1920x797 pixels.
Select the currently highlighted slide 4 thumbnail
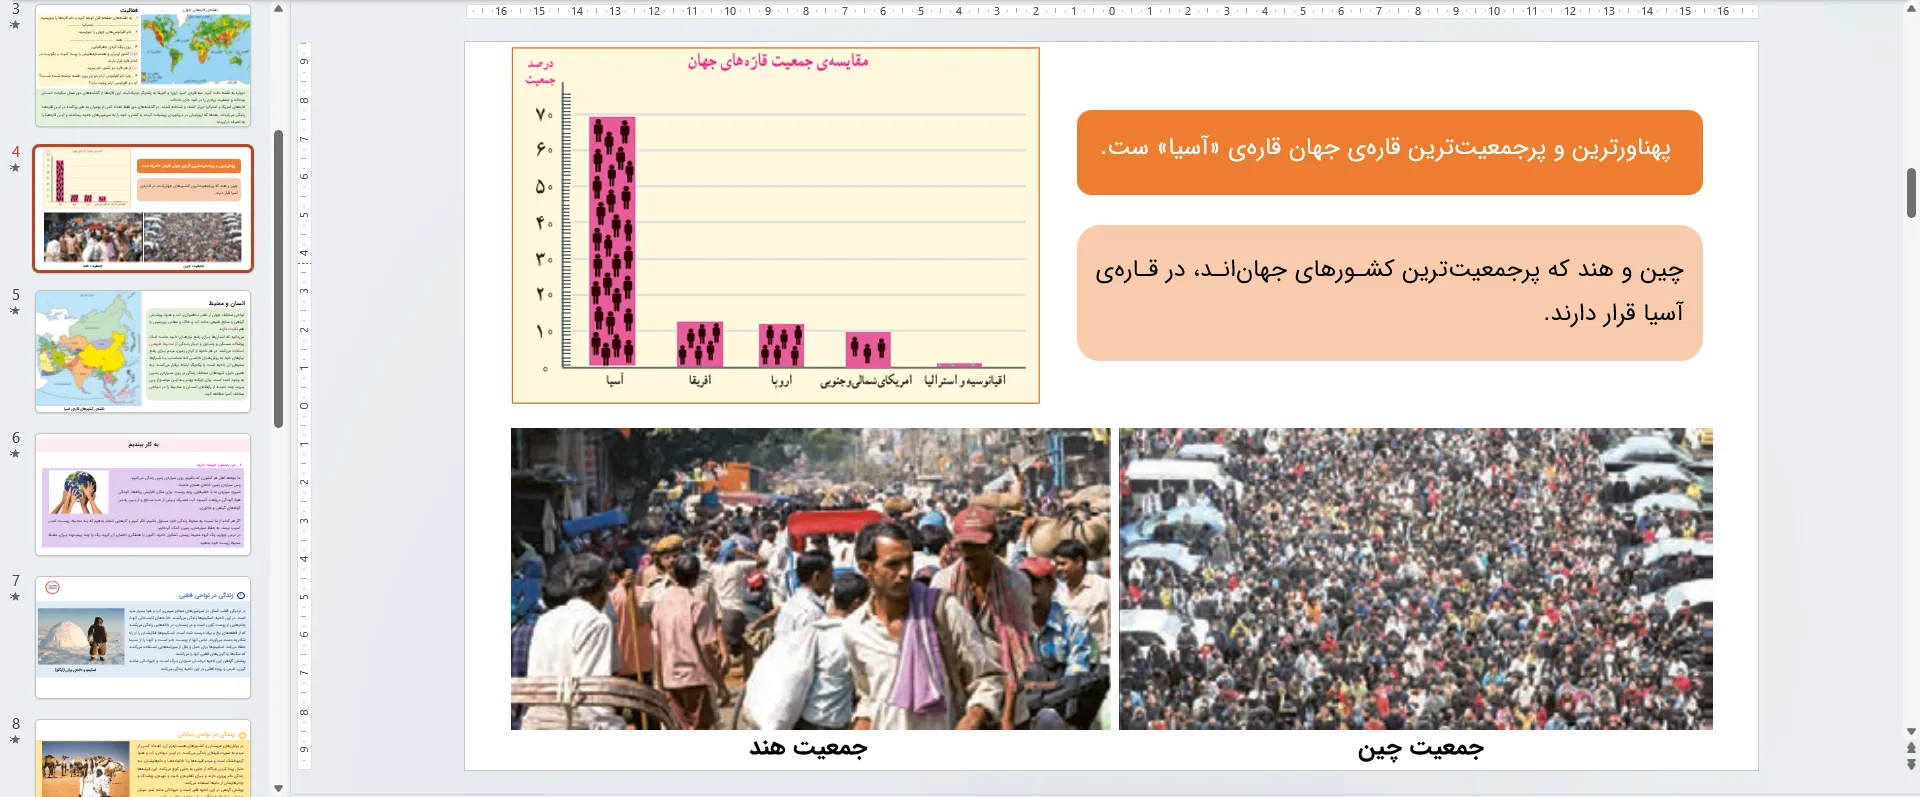click(143, 208)
